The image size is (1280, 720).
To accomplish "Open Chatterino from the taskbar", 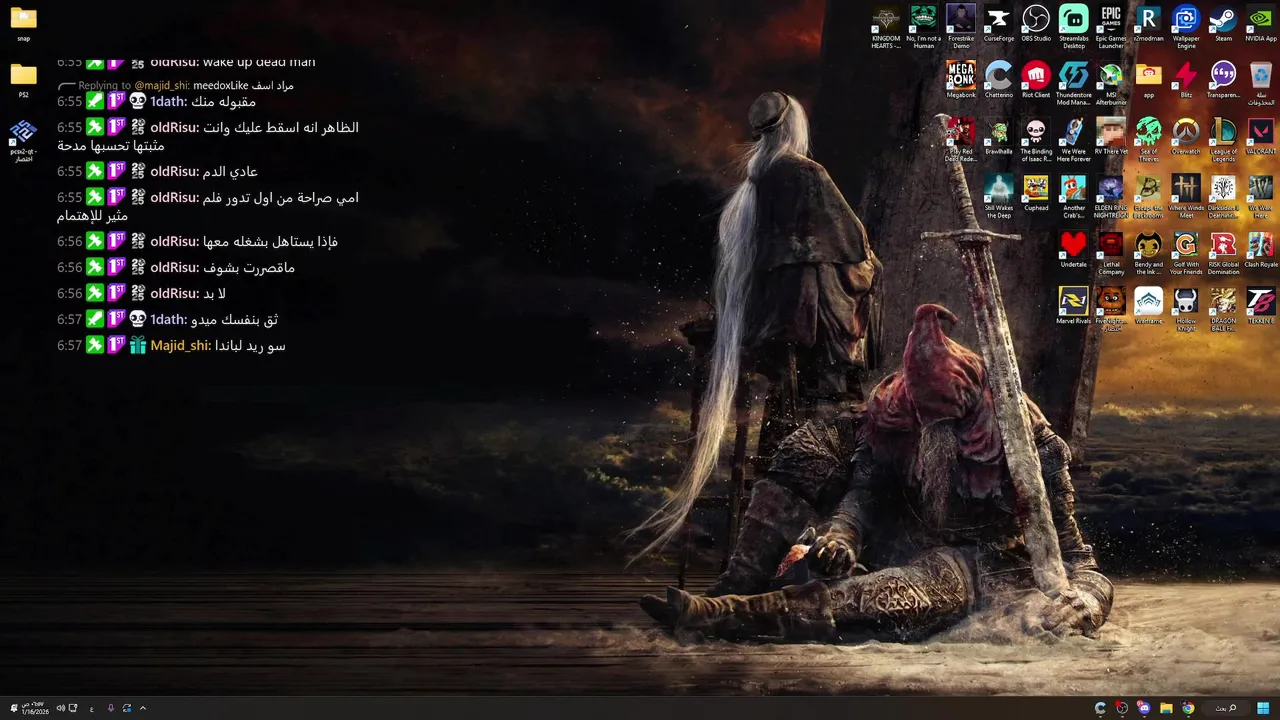I will click(1100, 708).
